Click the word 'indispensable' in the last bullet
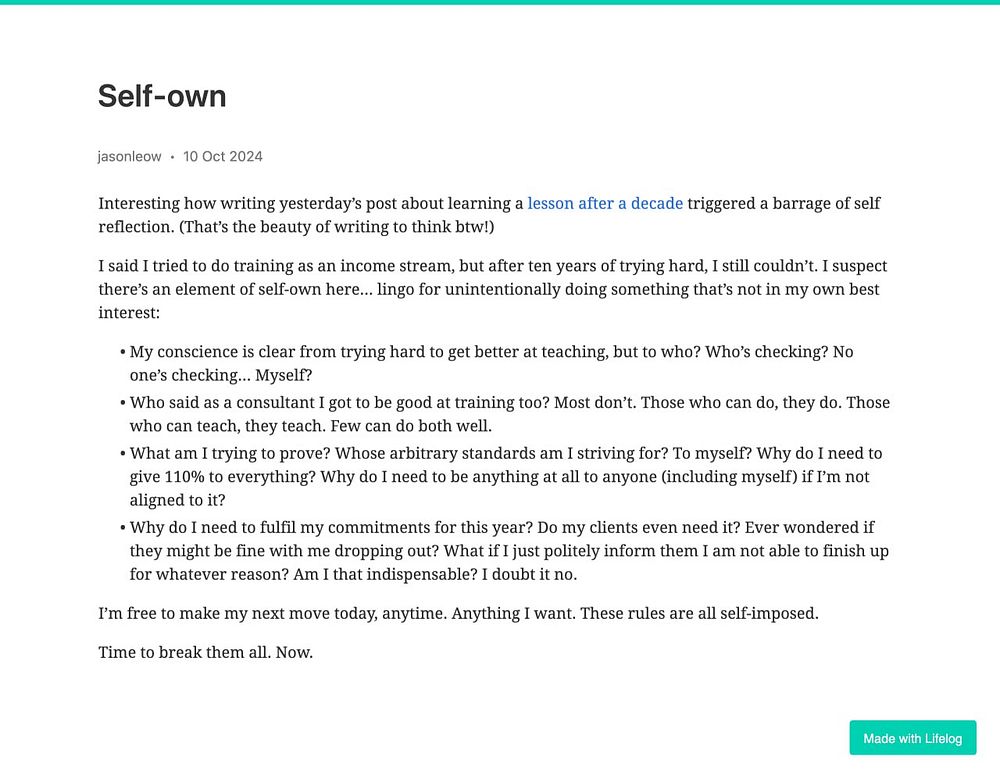 pos(421,575)
